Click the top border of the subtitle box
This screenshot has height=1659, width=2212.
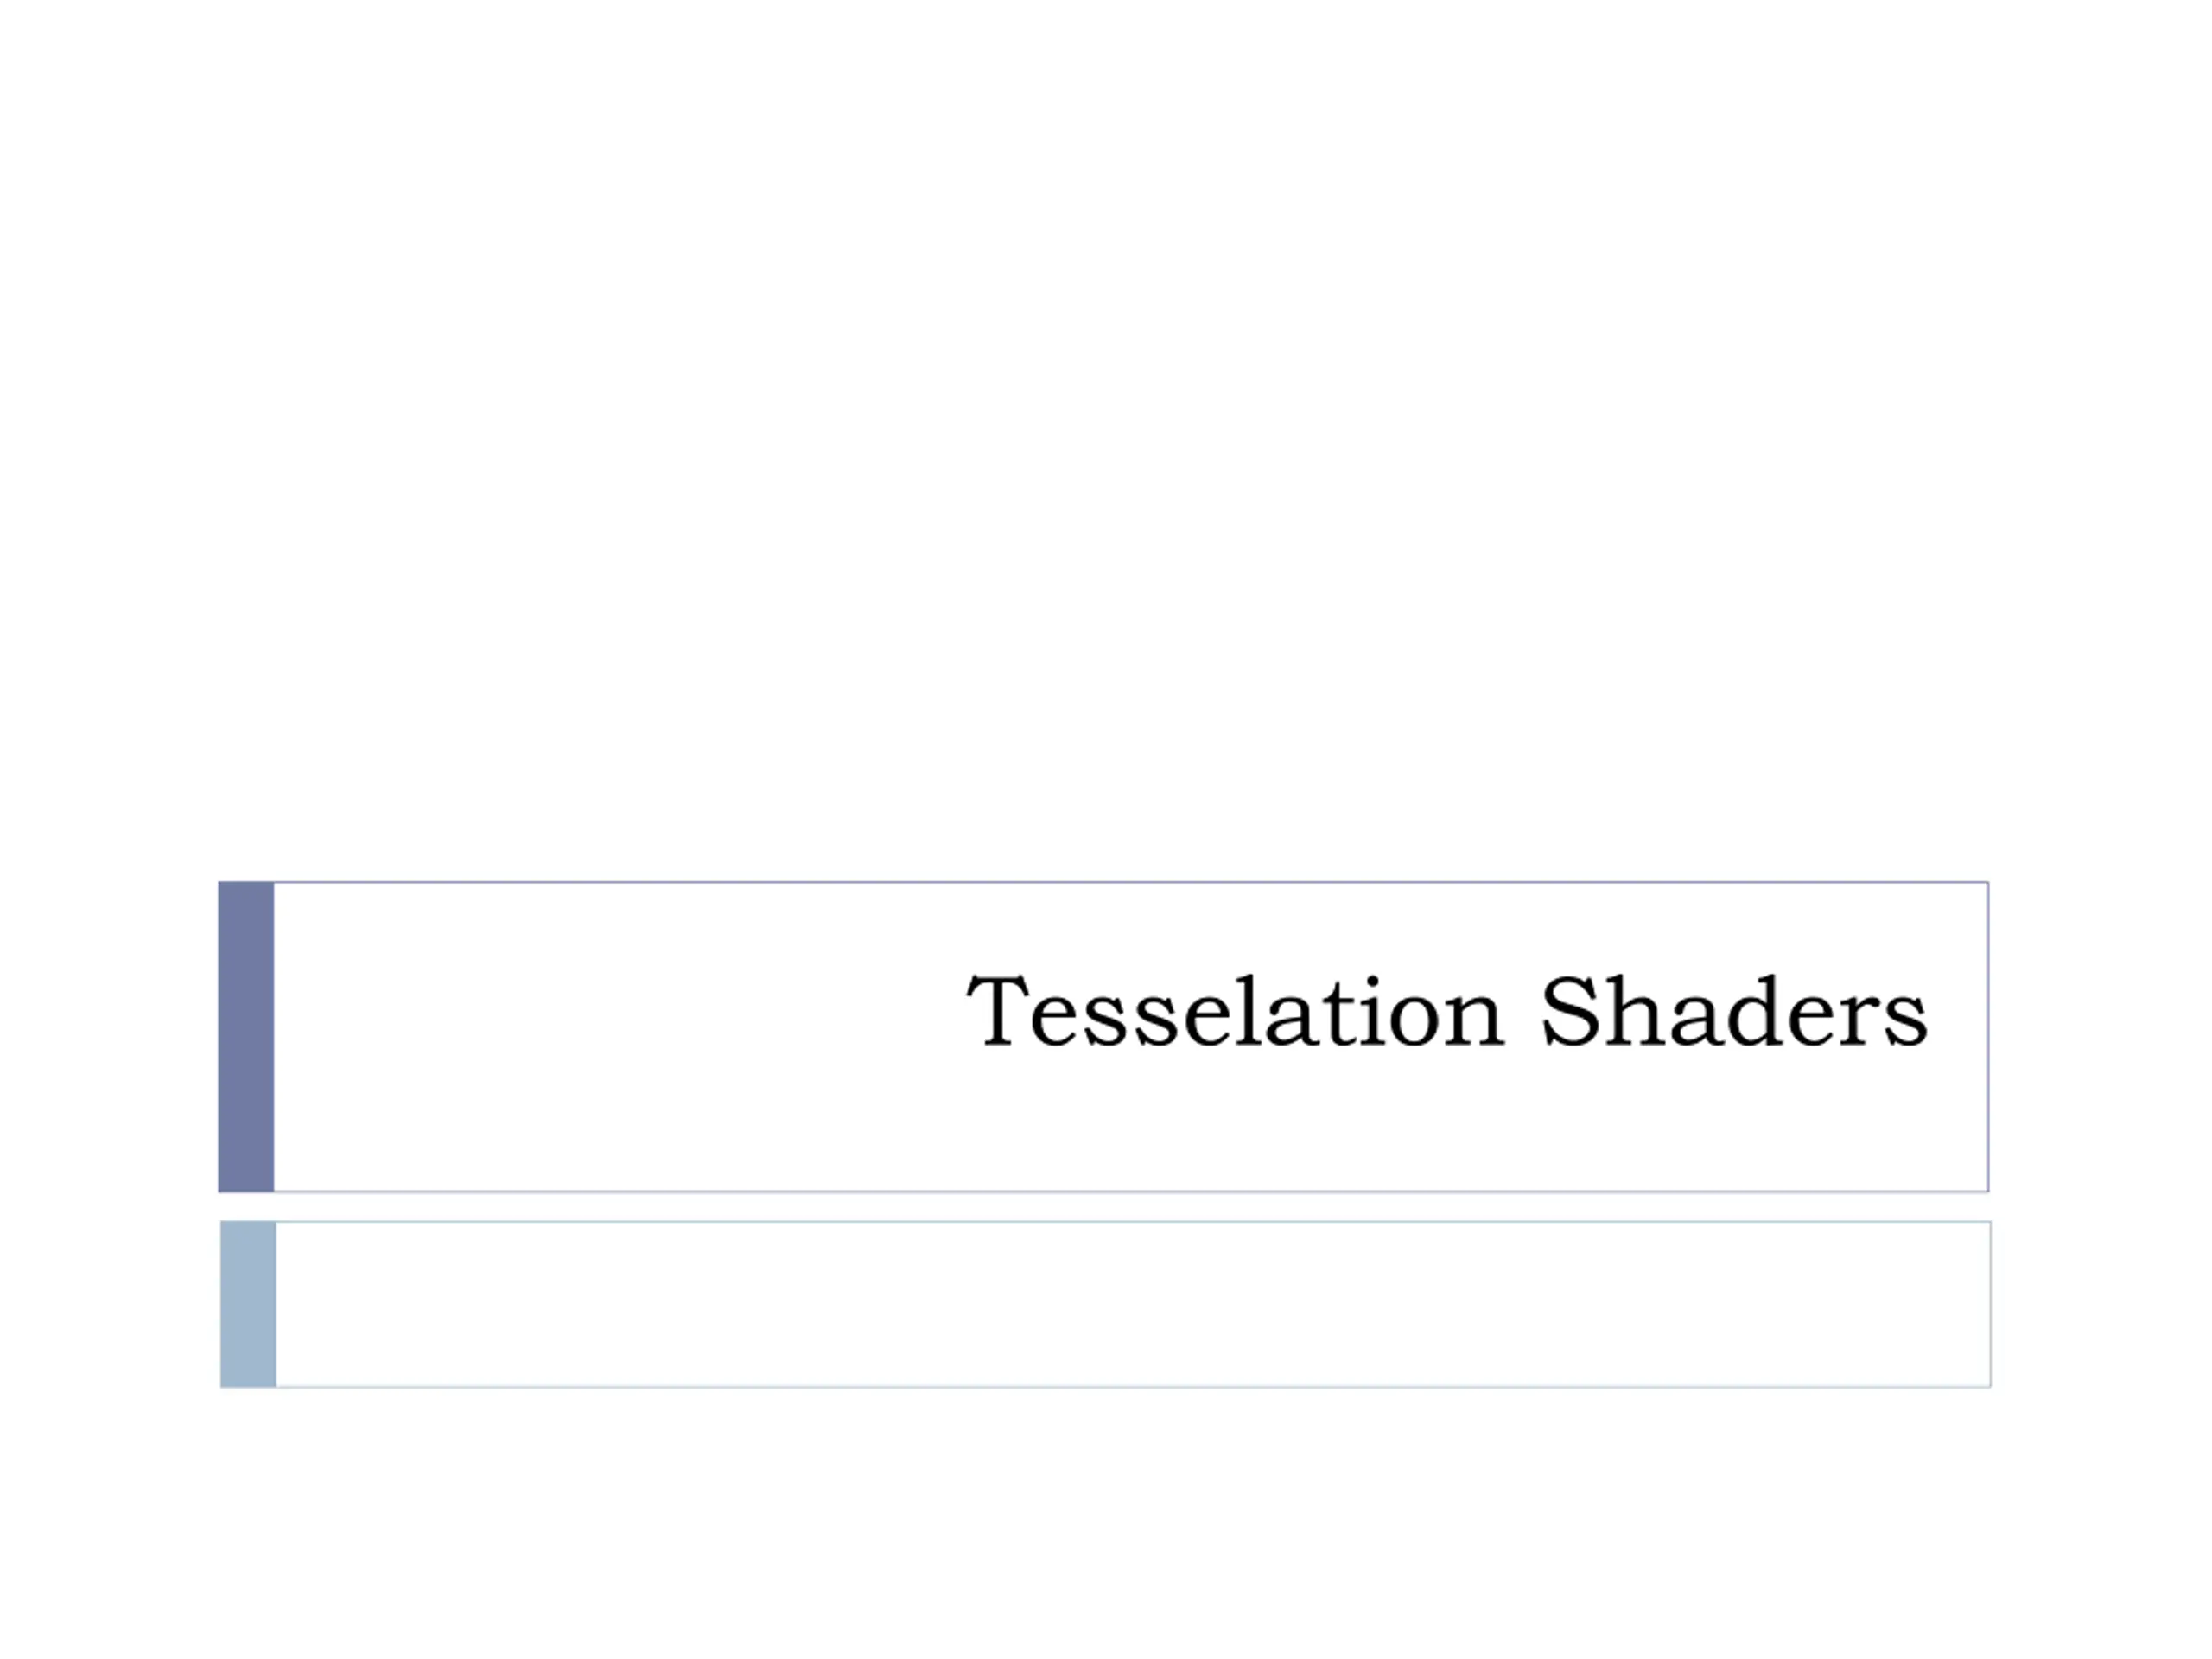click(x=1133, y=1221)
